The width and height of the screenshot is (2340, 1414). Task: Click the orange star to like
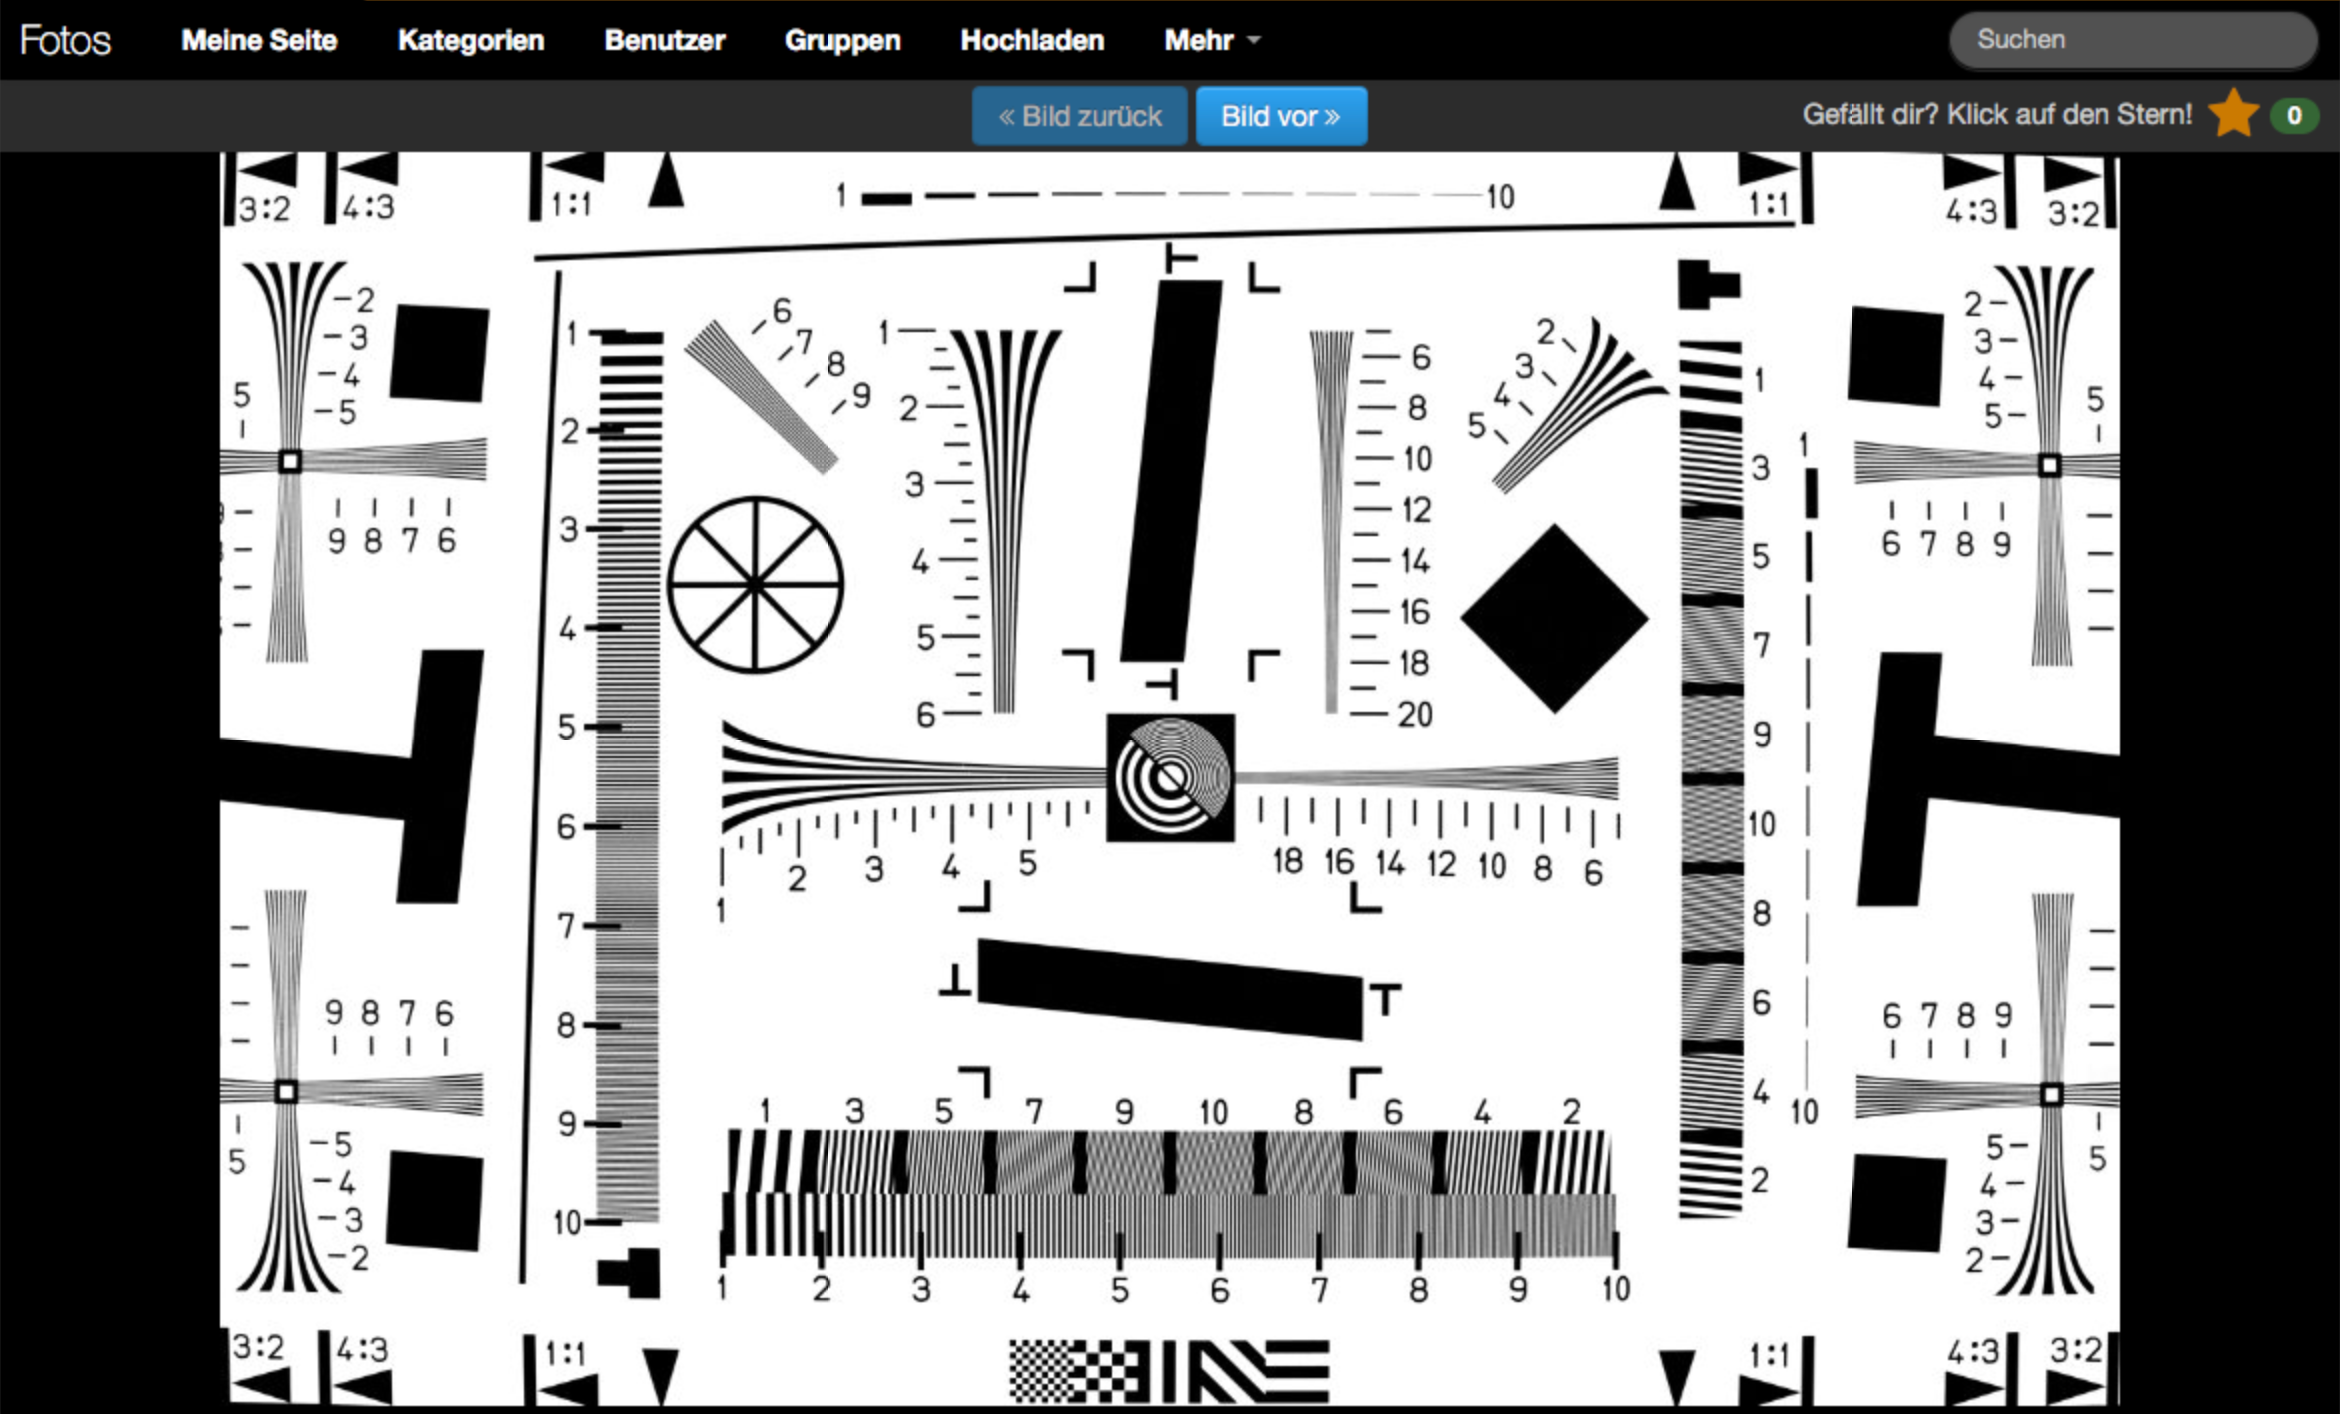pos(2233,114)
